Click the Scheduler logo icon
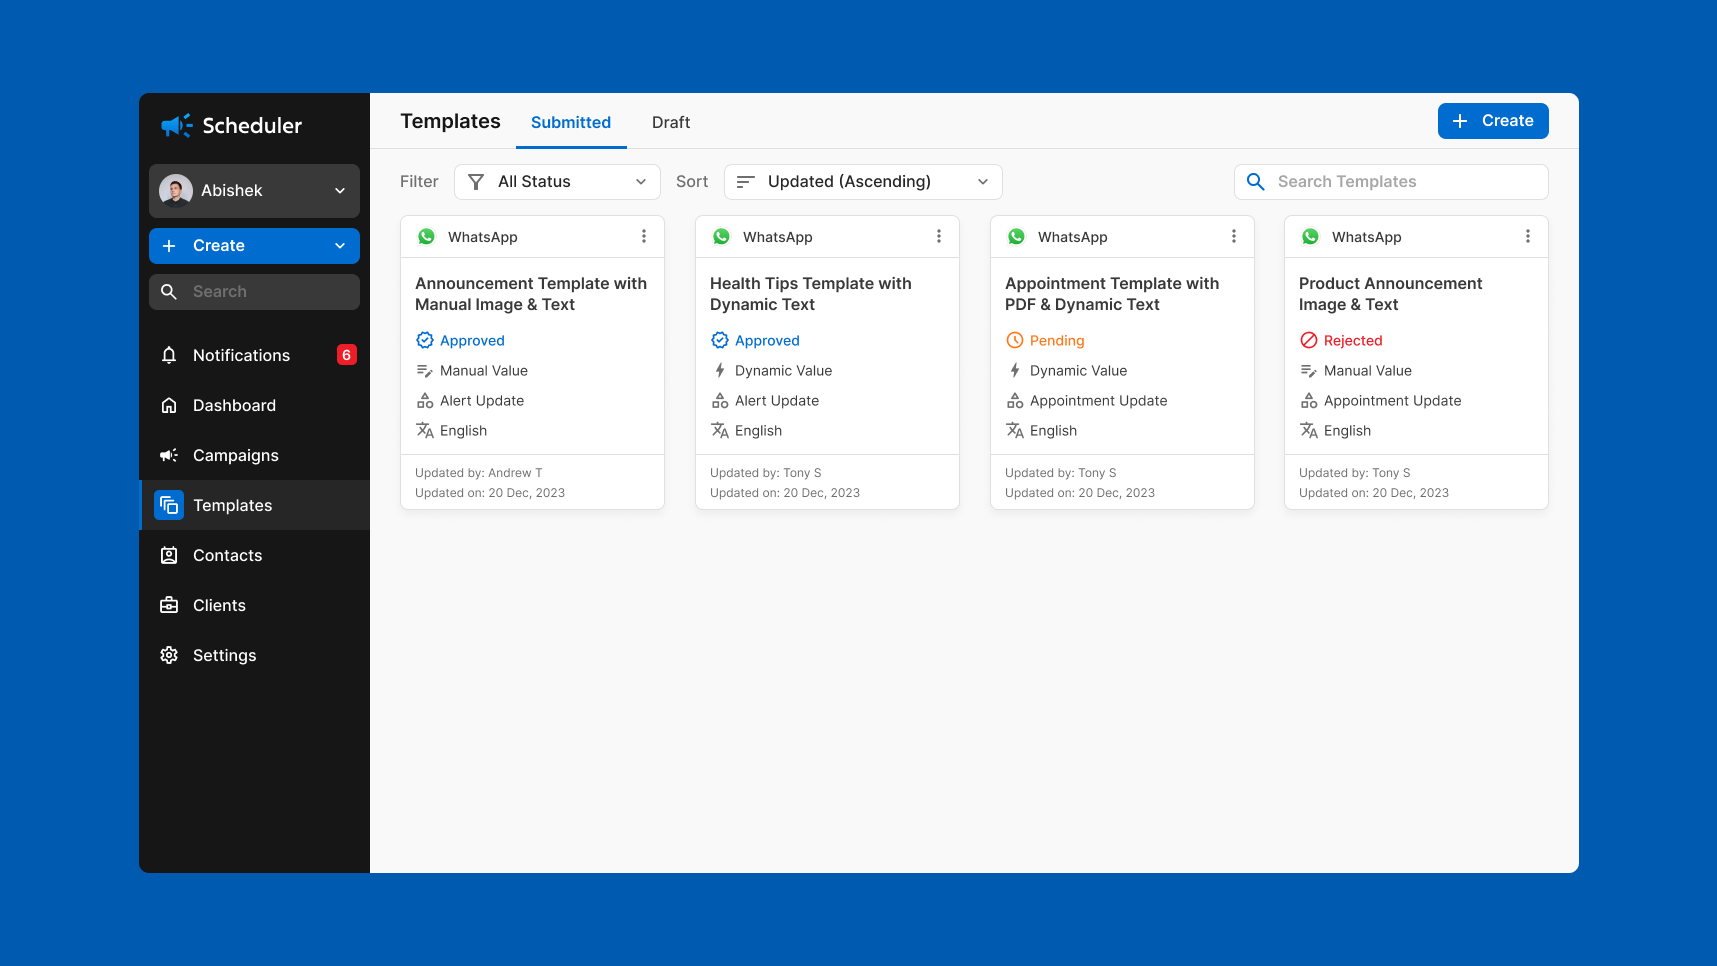 coord(175,125)
